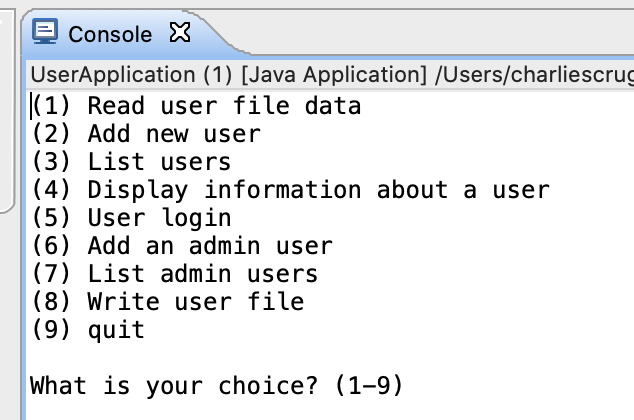Click the '(7) List admin users' line
This screenshot has height=420, width=634.
point(174,274)
